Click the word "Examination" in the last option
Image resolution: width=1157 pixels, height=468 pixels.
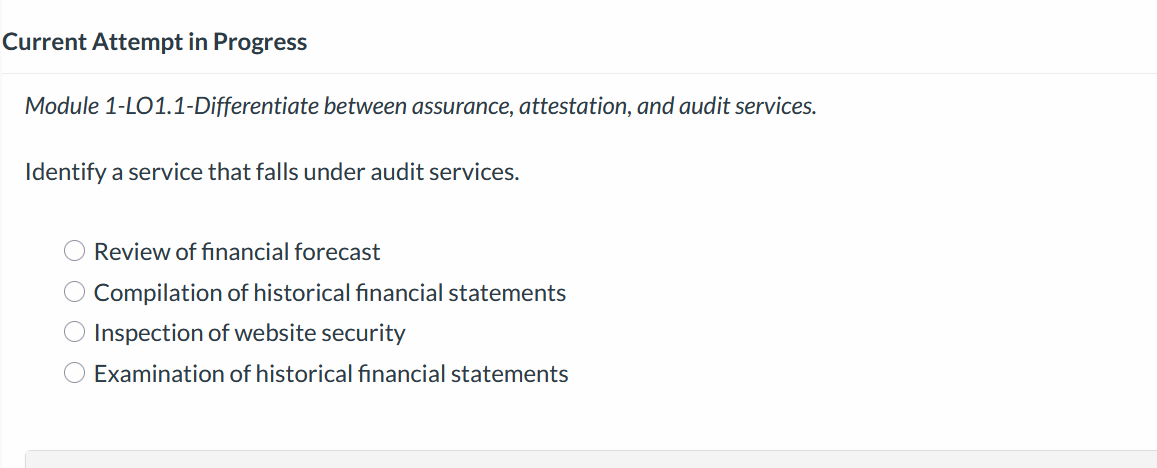pyautogui.click(x=159, y=374)
